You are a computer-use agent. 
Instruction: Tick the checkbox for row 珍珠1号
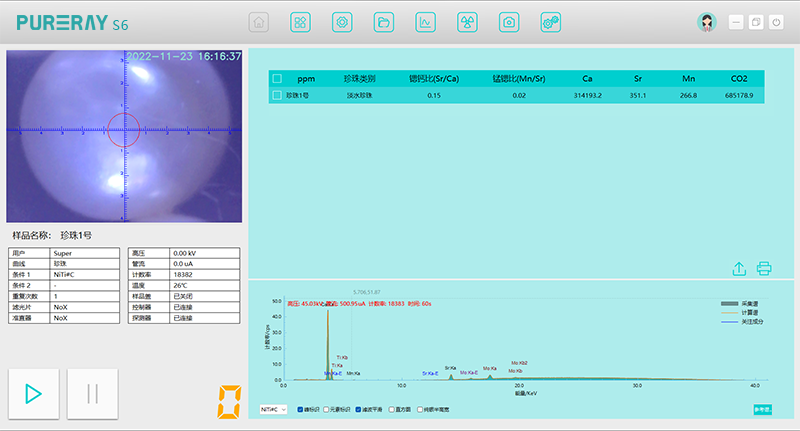[x=277, y=95]
